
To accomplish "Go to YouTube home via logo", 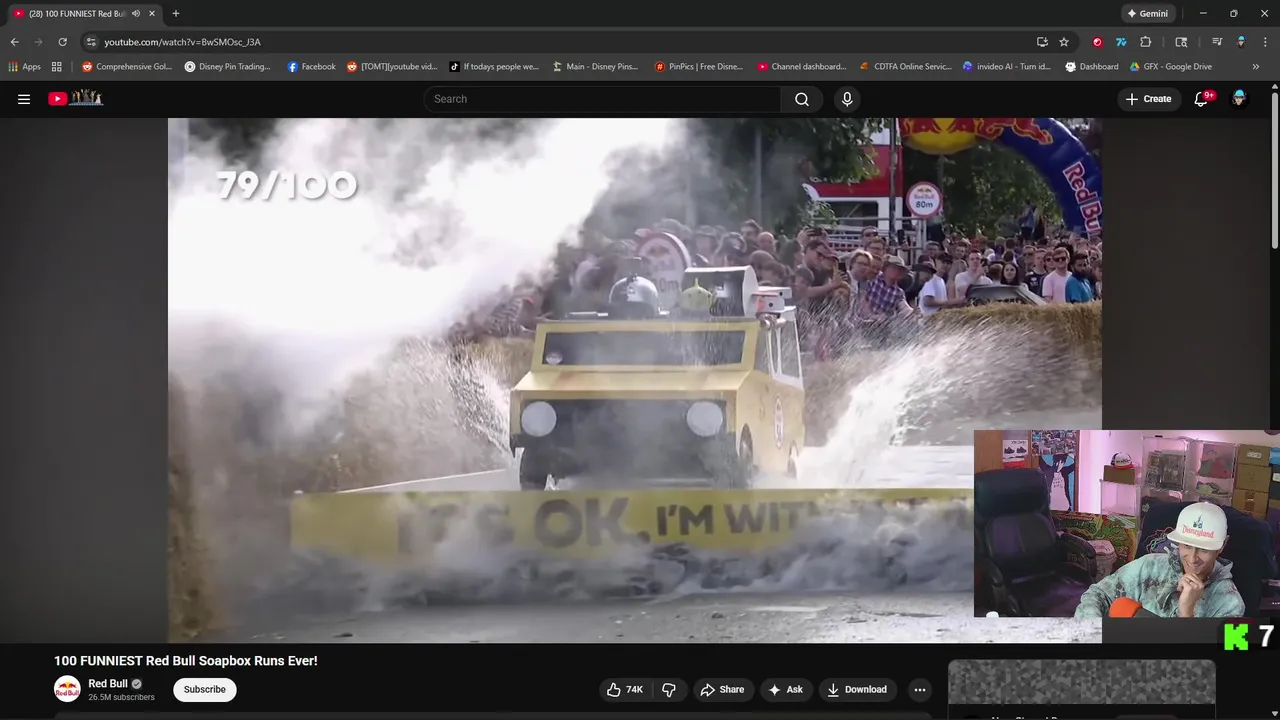I will click(76, 98).
